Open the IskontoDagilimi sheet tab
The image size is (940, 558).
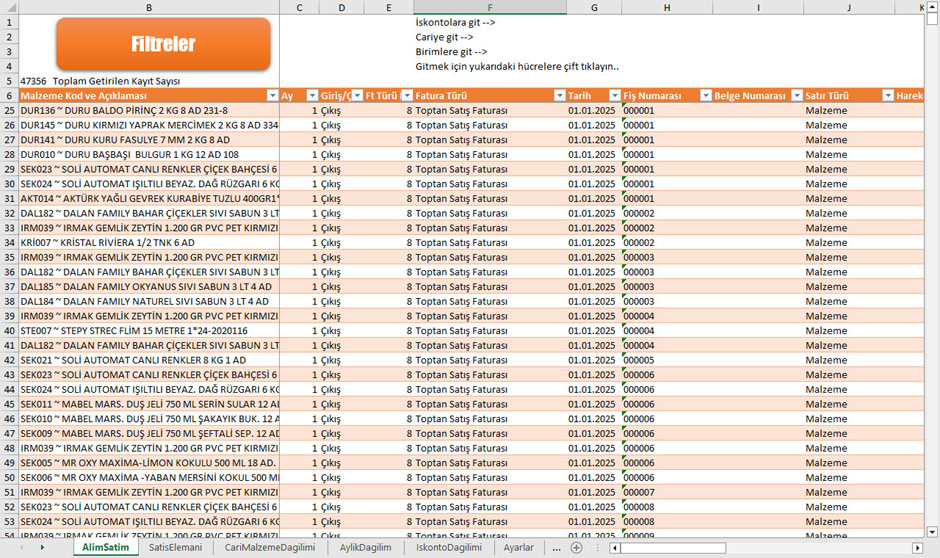point(449,547)
